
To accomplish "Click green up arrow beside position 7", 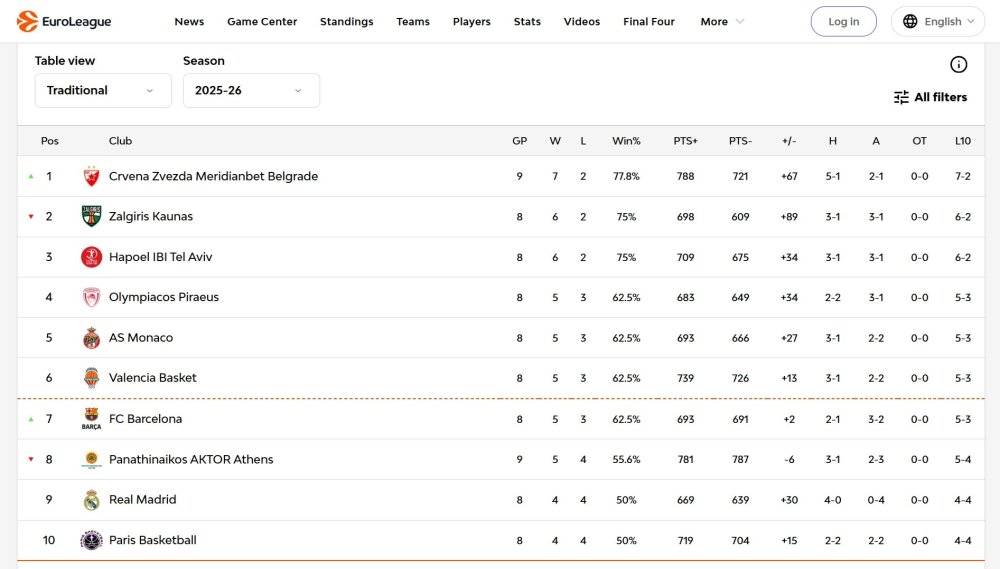I will click(x=31, y=419).
